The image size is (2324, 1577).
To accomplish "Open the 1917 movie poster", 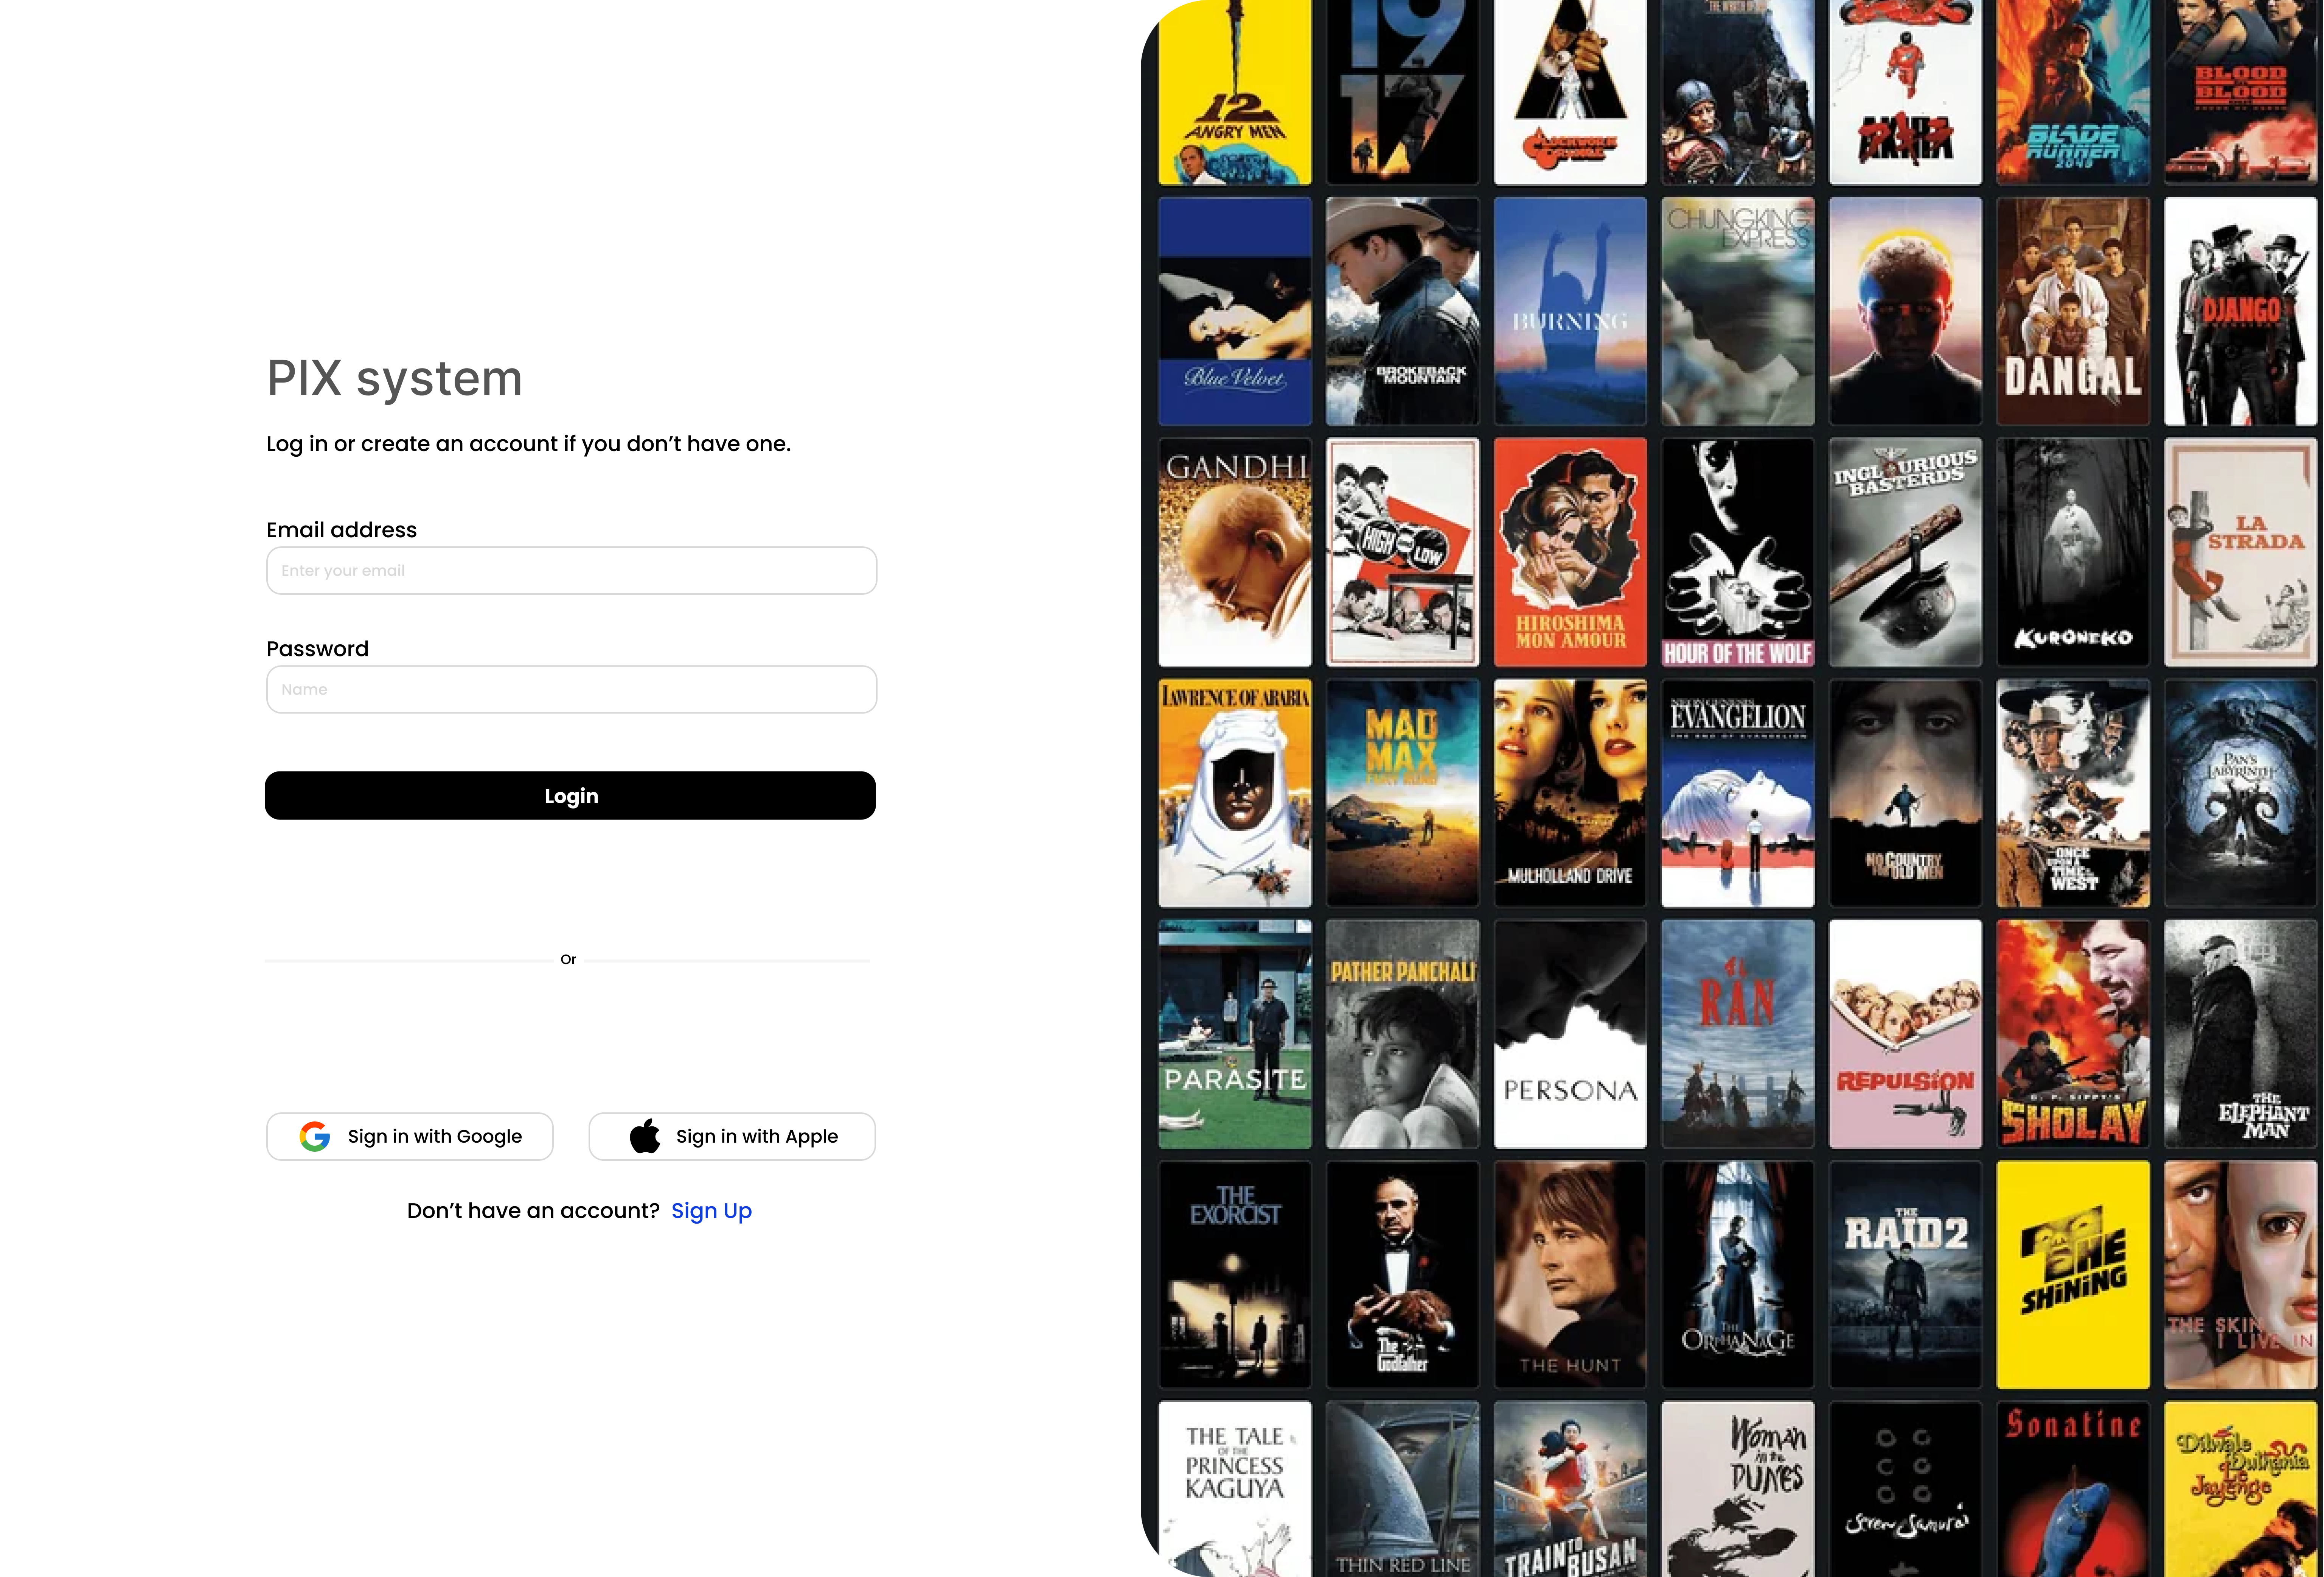I will [1402, 92].
